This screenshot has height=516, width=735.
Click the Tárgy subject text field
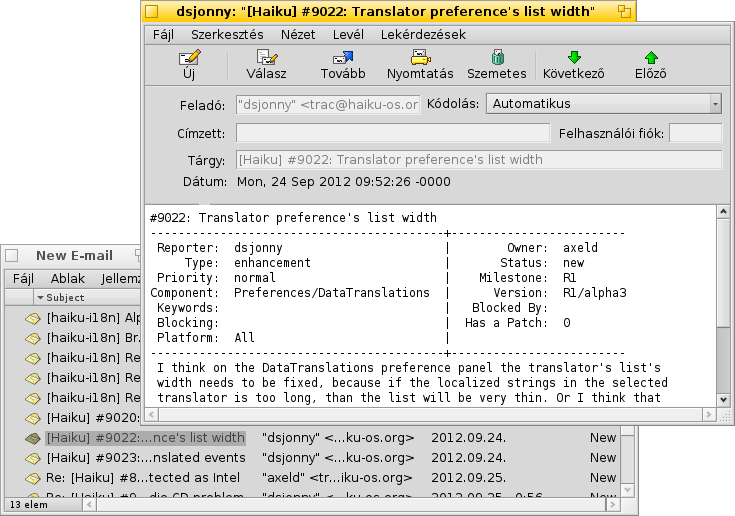pyautogui.click(x=478, y=160)
